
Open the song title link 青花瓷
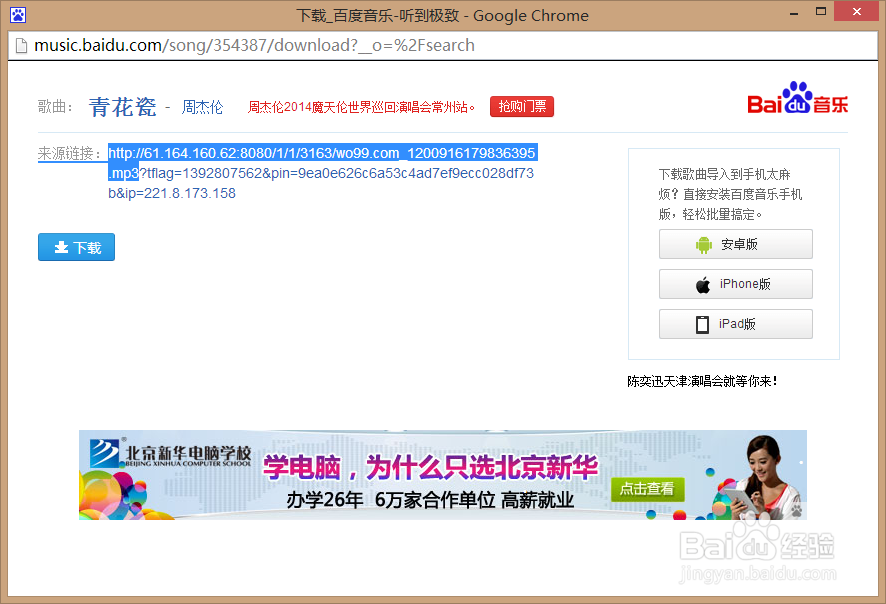click(122, 107)
